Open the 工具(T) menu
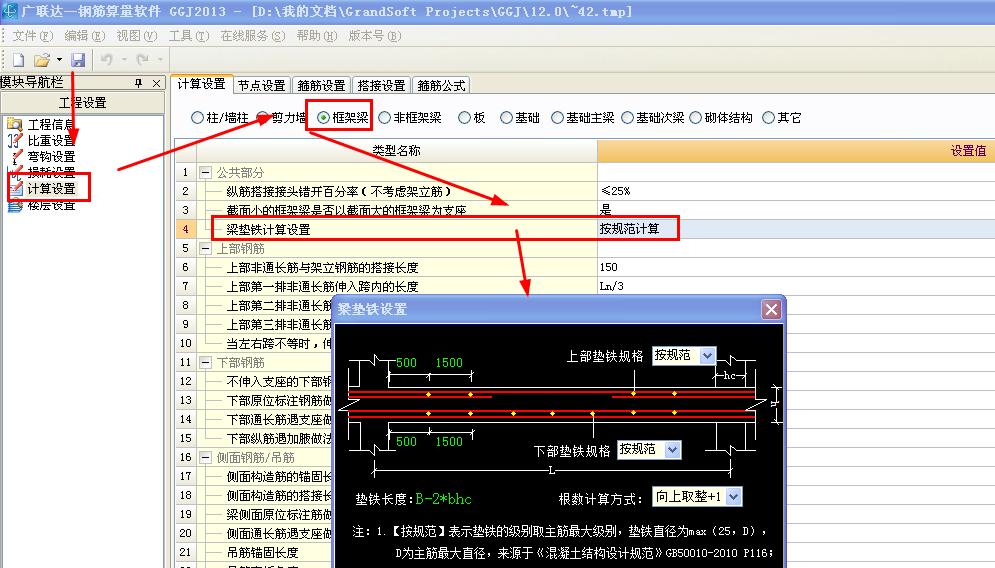 pyautogui.click(x=188, y=36)
